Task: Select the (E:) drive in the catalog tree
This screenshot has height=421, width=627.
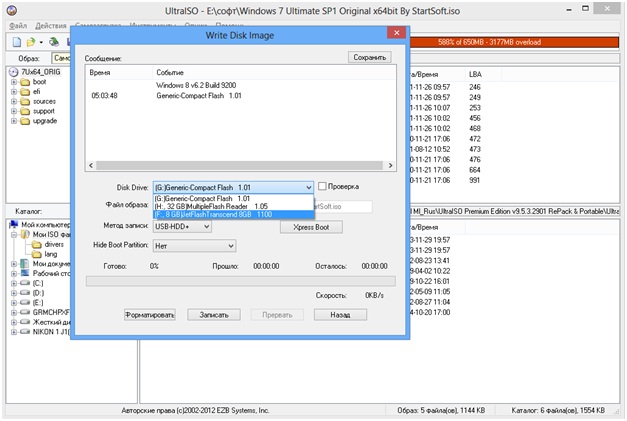Action: tap(38, 303)
